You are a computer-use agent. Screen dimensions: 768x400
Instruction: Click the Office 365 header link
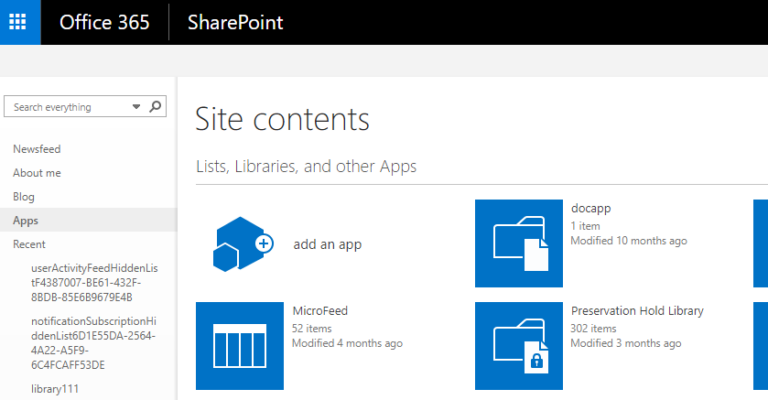(x=104, y=23)
